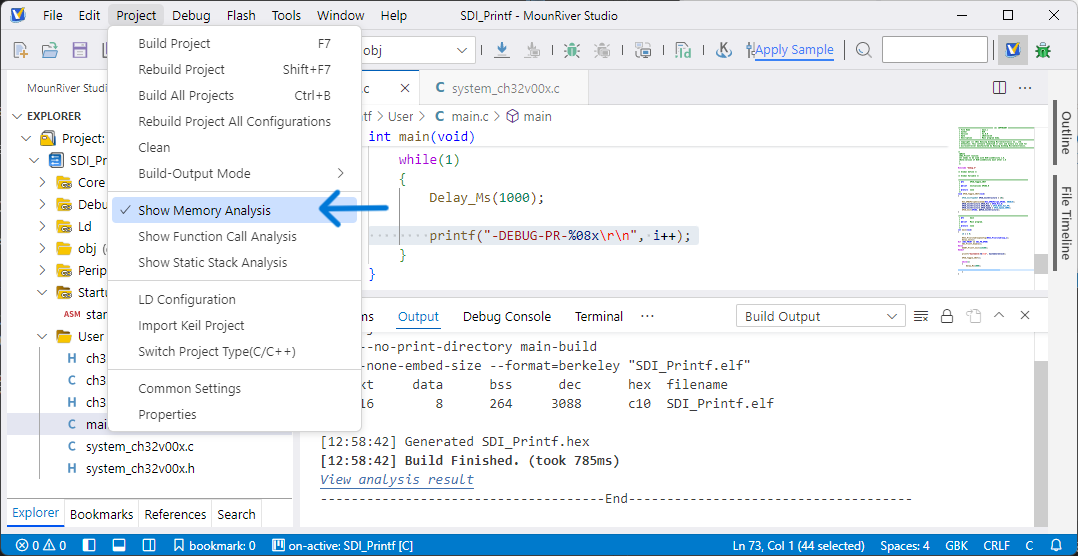The width and height of the screenshot is (1078, 556).
Task: Click the Apply Sample link
Action: (x=794, y=49)
